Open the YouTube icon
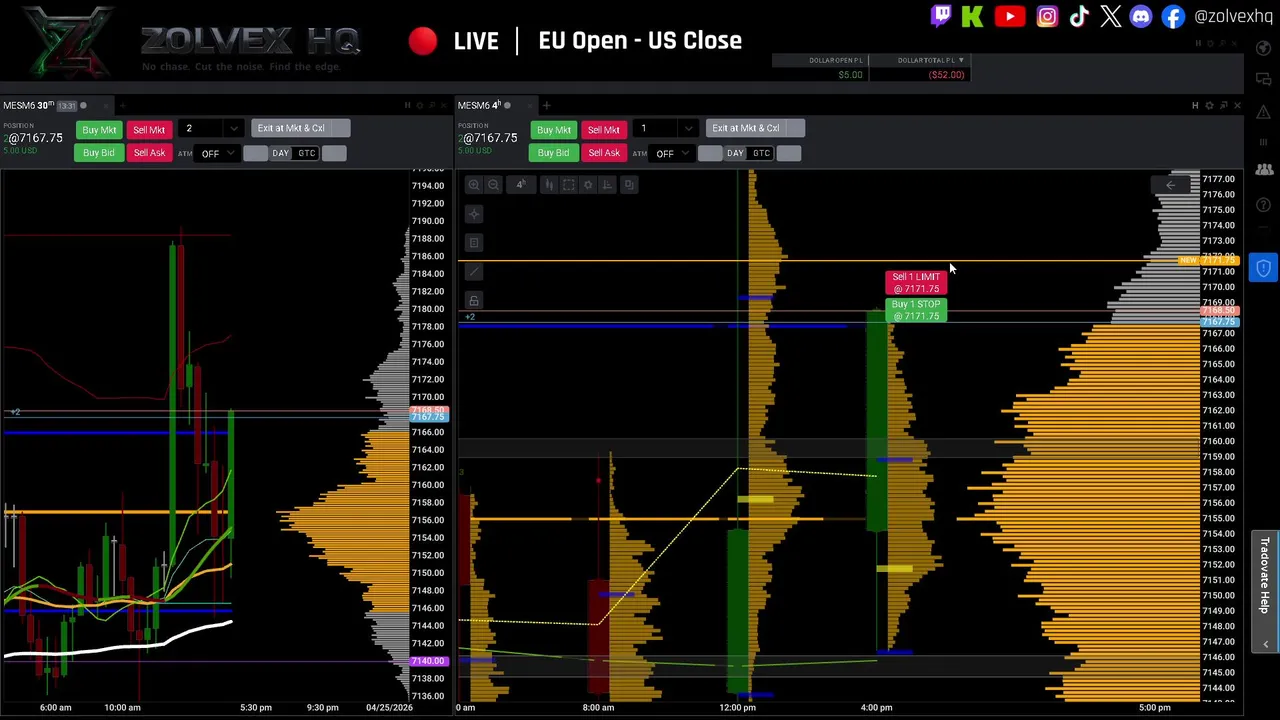1280x720 pixels. click(x=1009, y=16)
